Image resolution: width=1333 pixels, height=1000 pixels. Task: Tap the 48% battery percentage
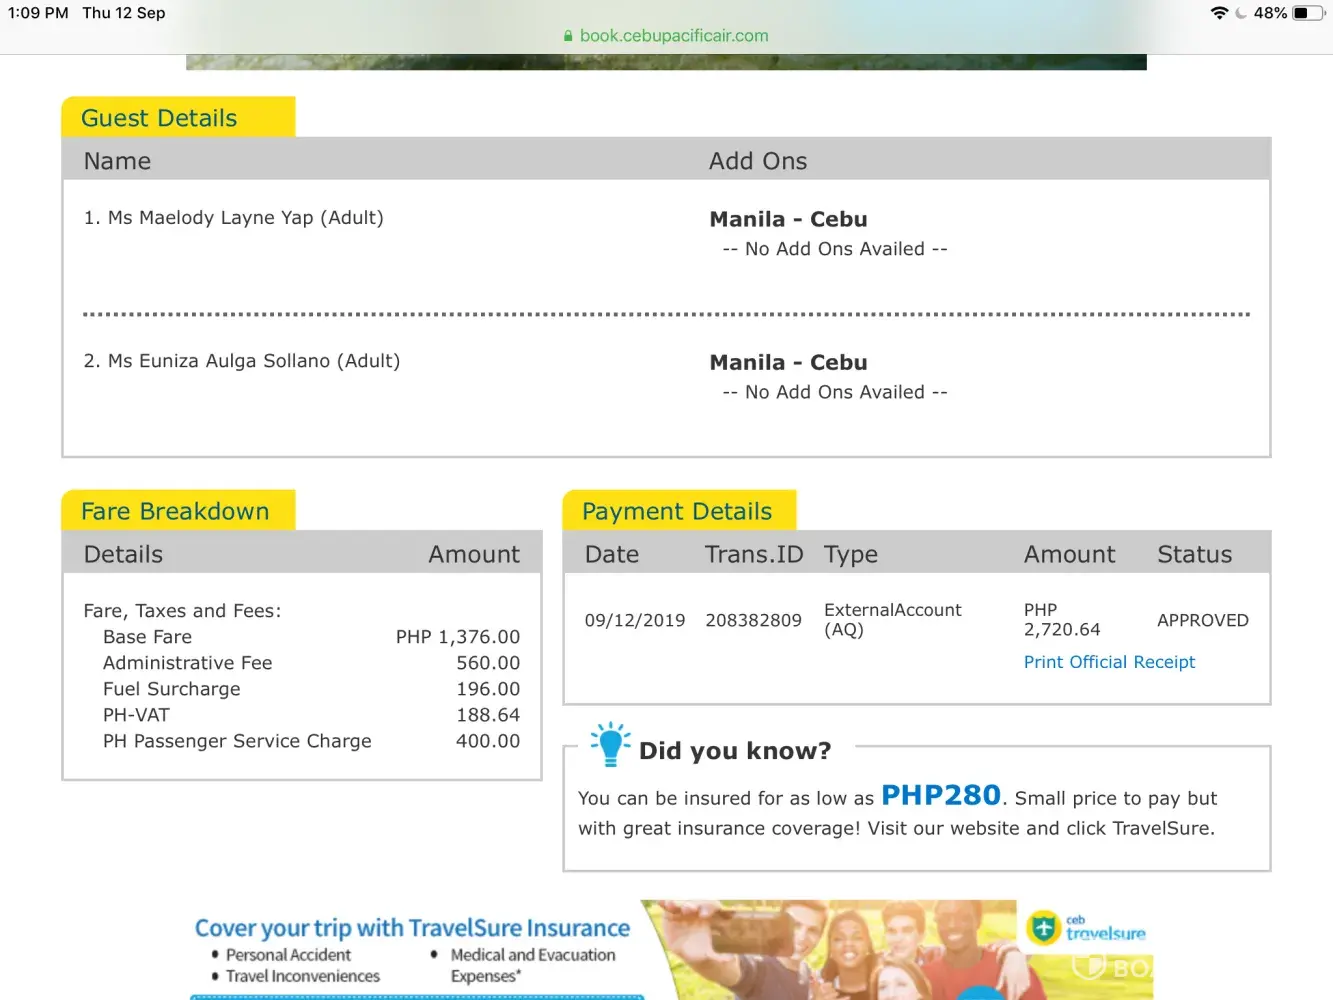pyautogui.click(x=1270, y=13)
